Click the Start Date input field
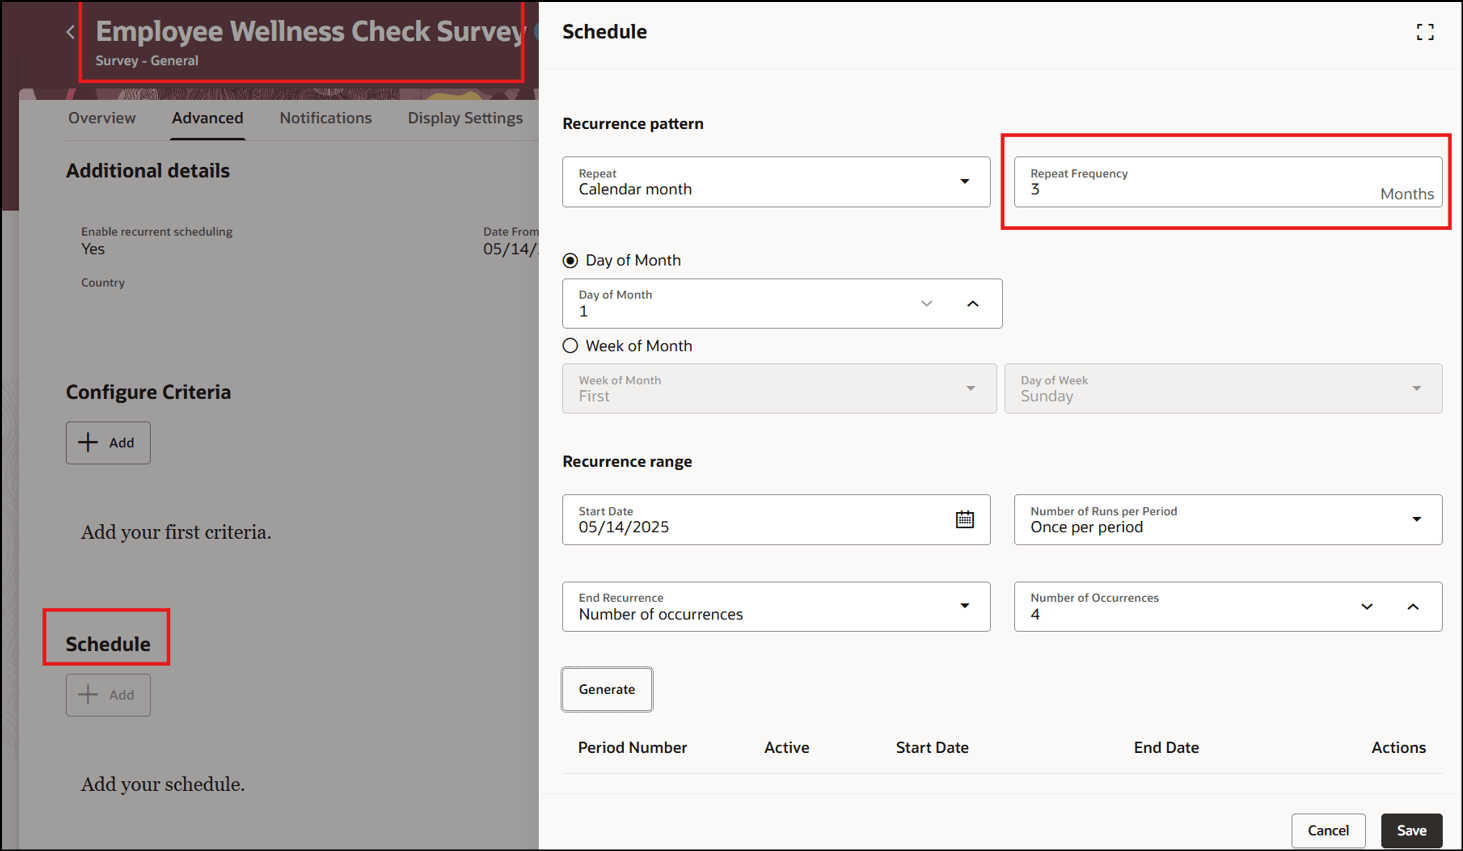The image size is (1463, 851). pyautogui.click(x=776, y=519)
